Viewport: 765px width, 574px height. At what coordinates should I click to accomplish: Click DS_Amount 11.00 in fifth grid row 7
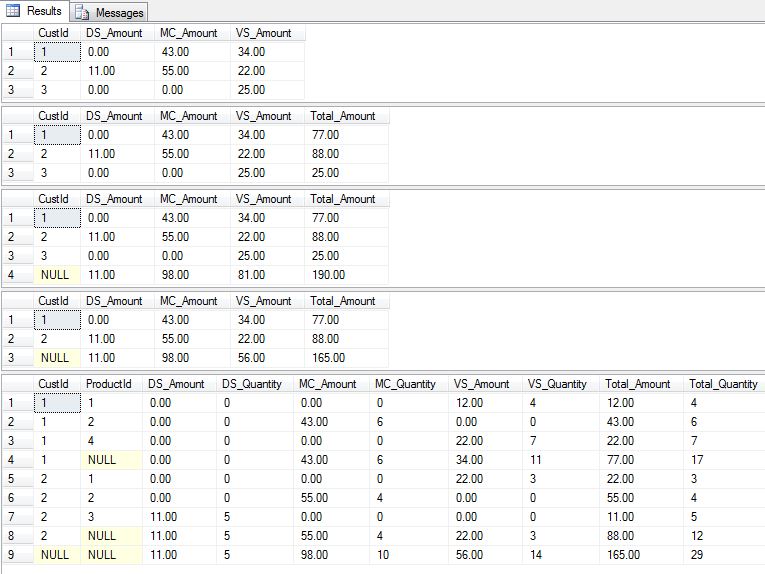point(179,516)
